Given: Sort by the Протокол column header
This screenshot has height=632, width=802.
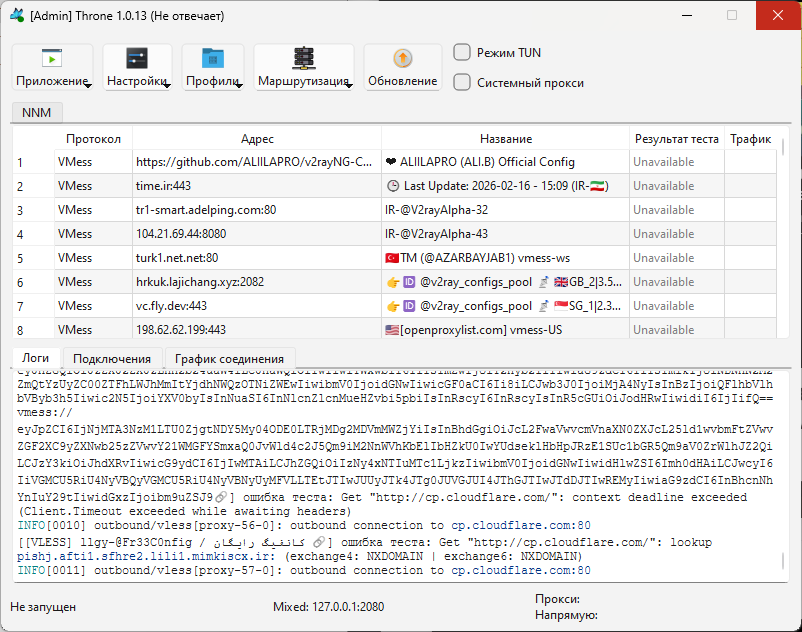Looking at the screenshot, I should pyautogui.click(x=93, y=139).
